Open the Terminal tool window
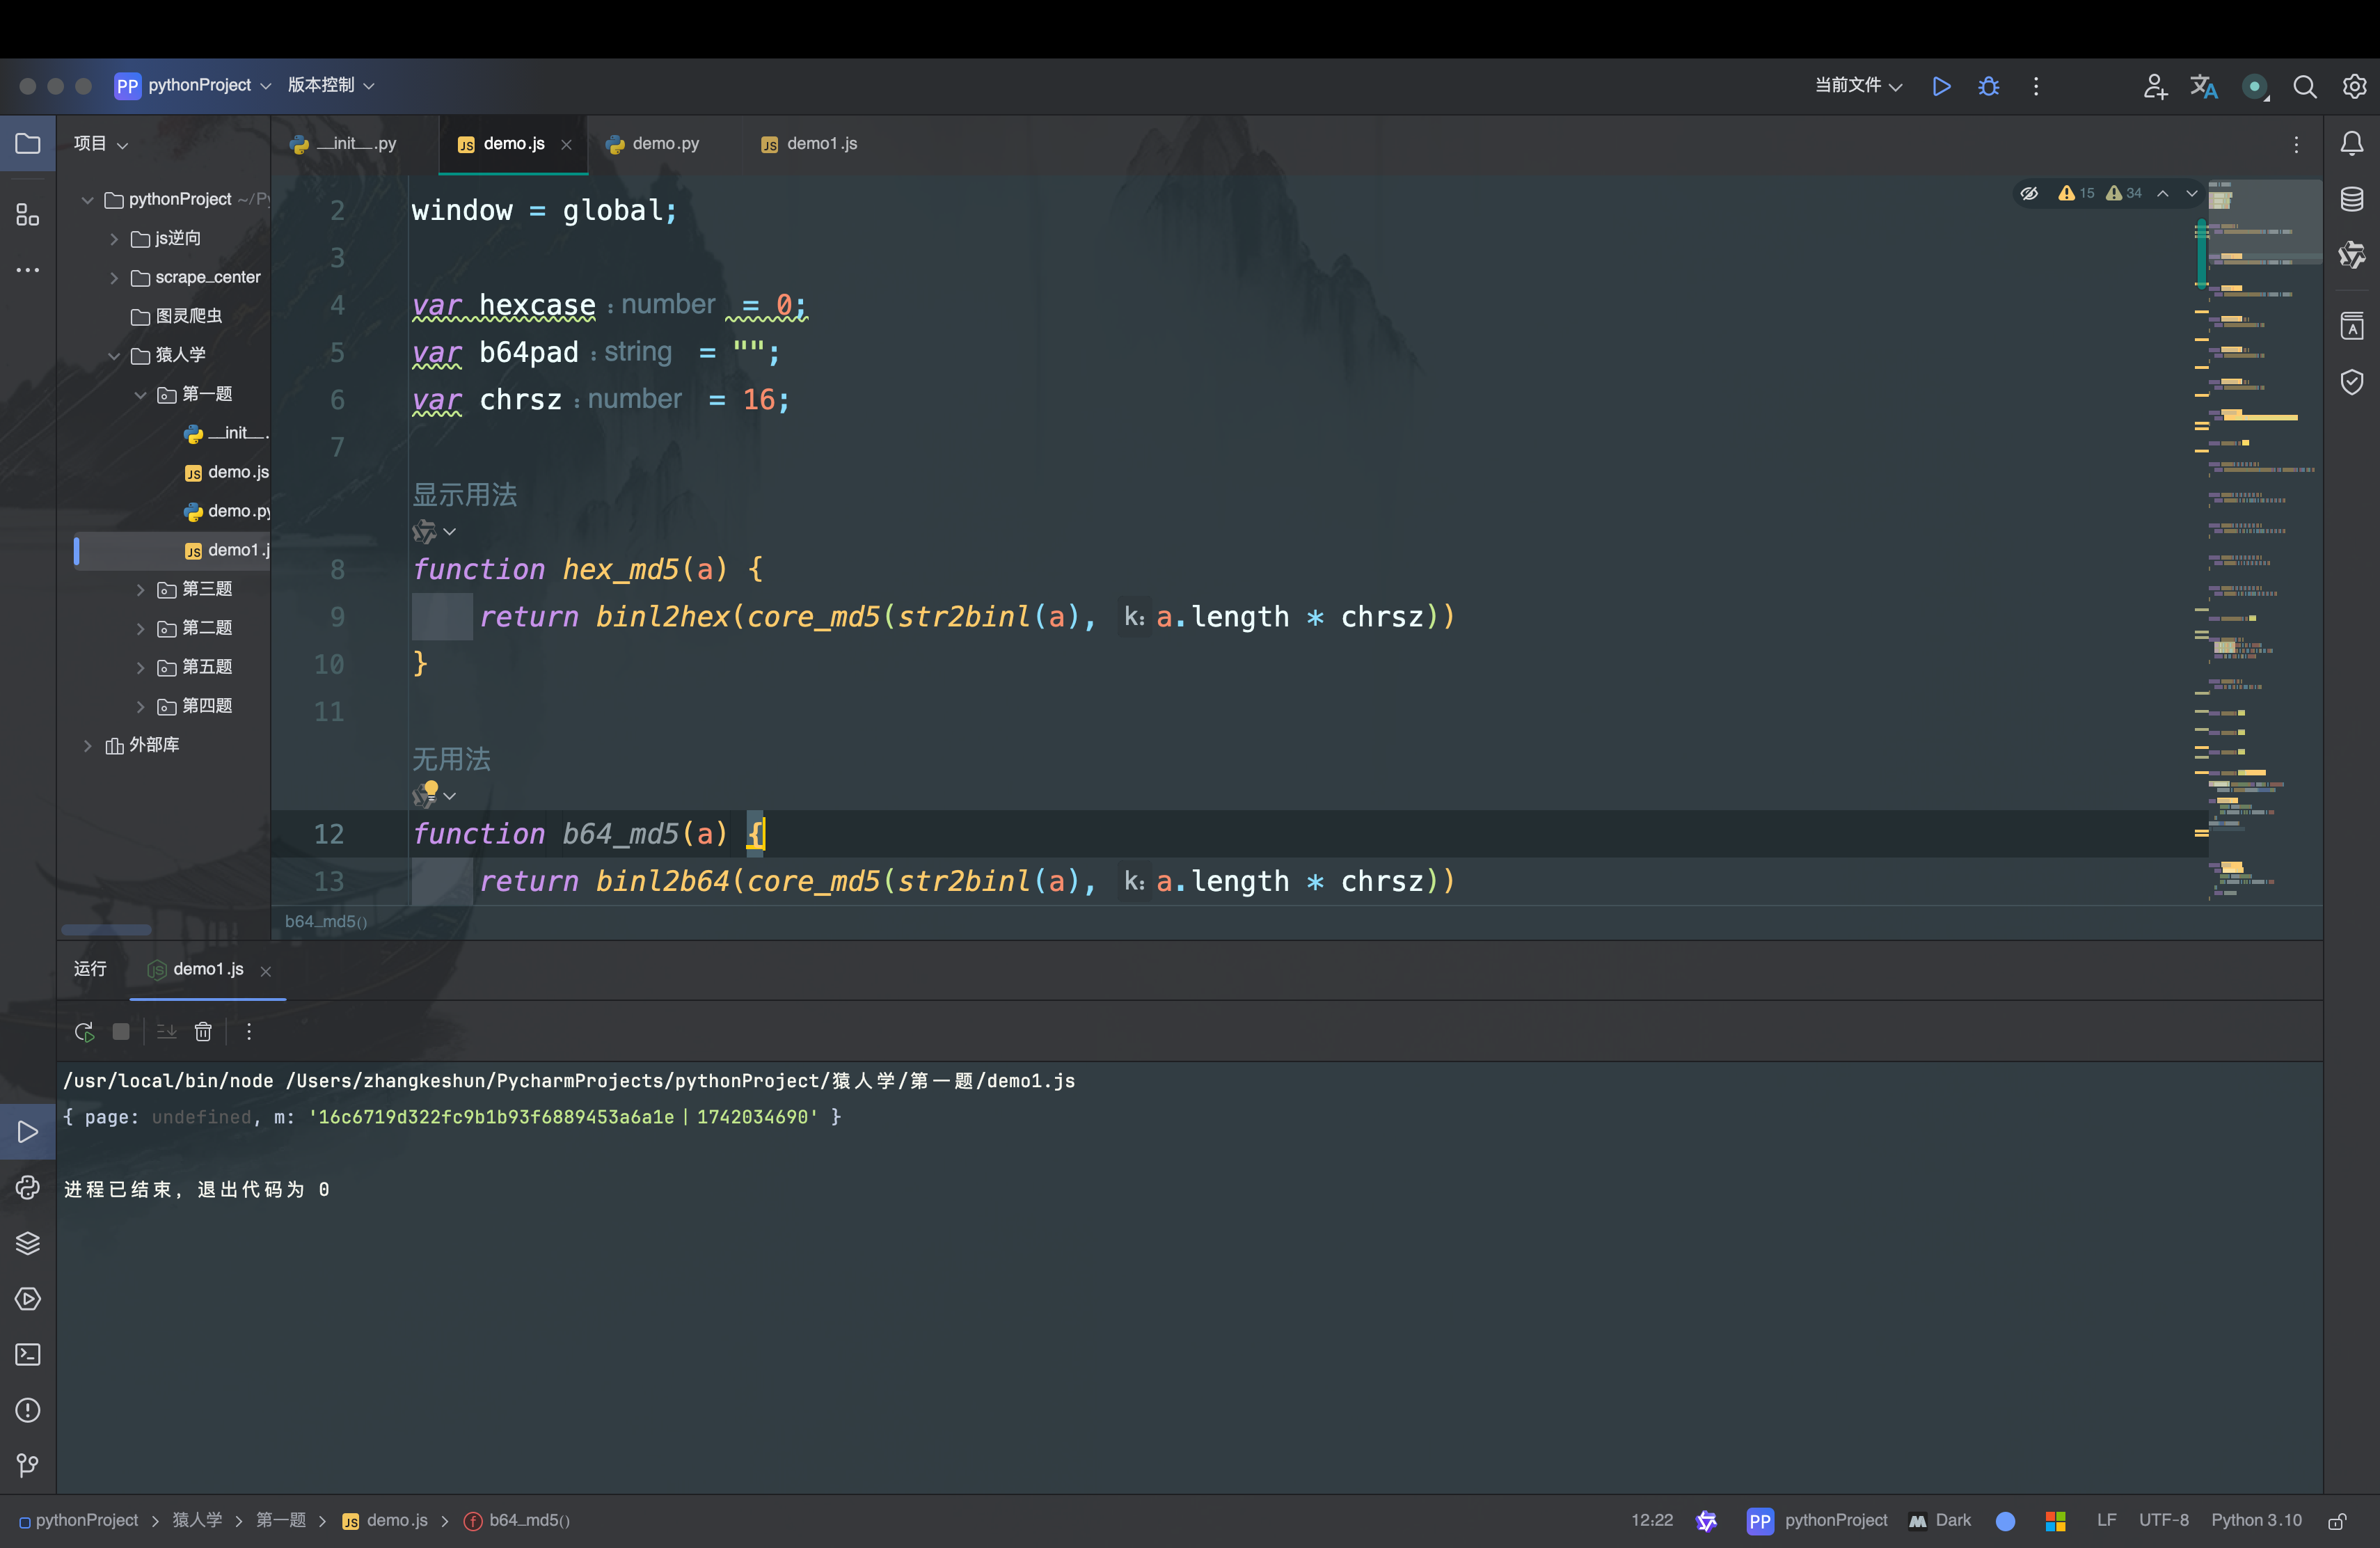This screenshot has width=2380, height=1548. click(x=27, y=1354)
